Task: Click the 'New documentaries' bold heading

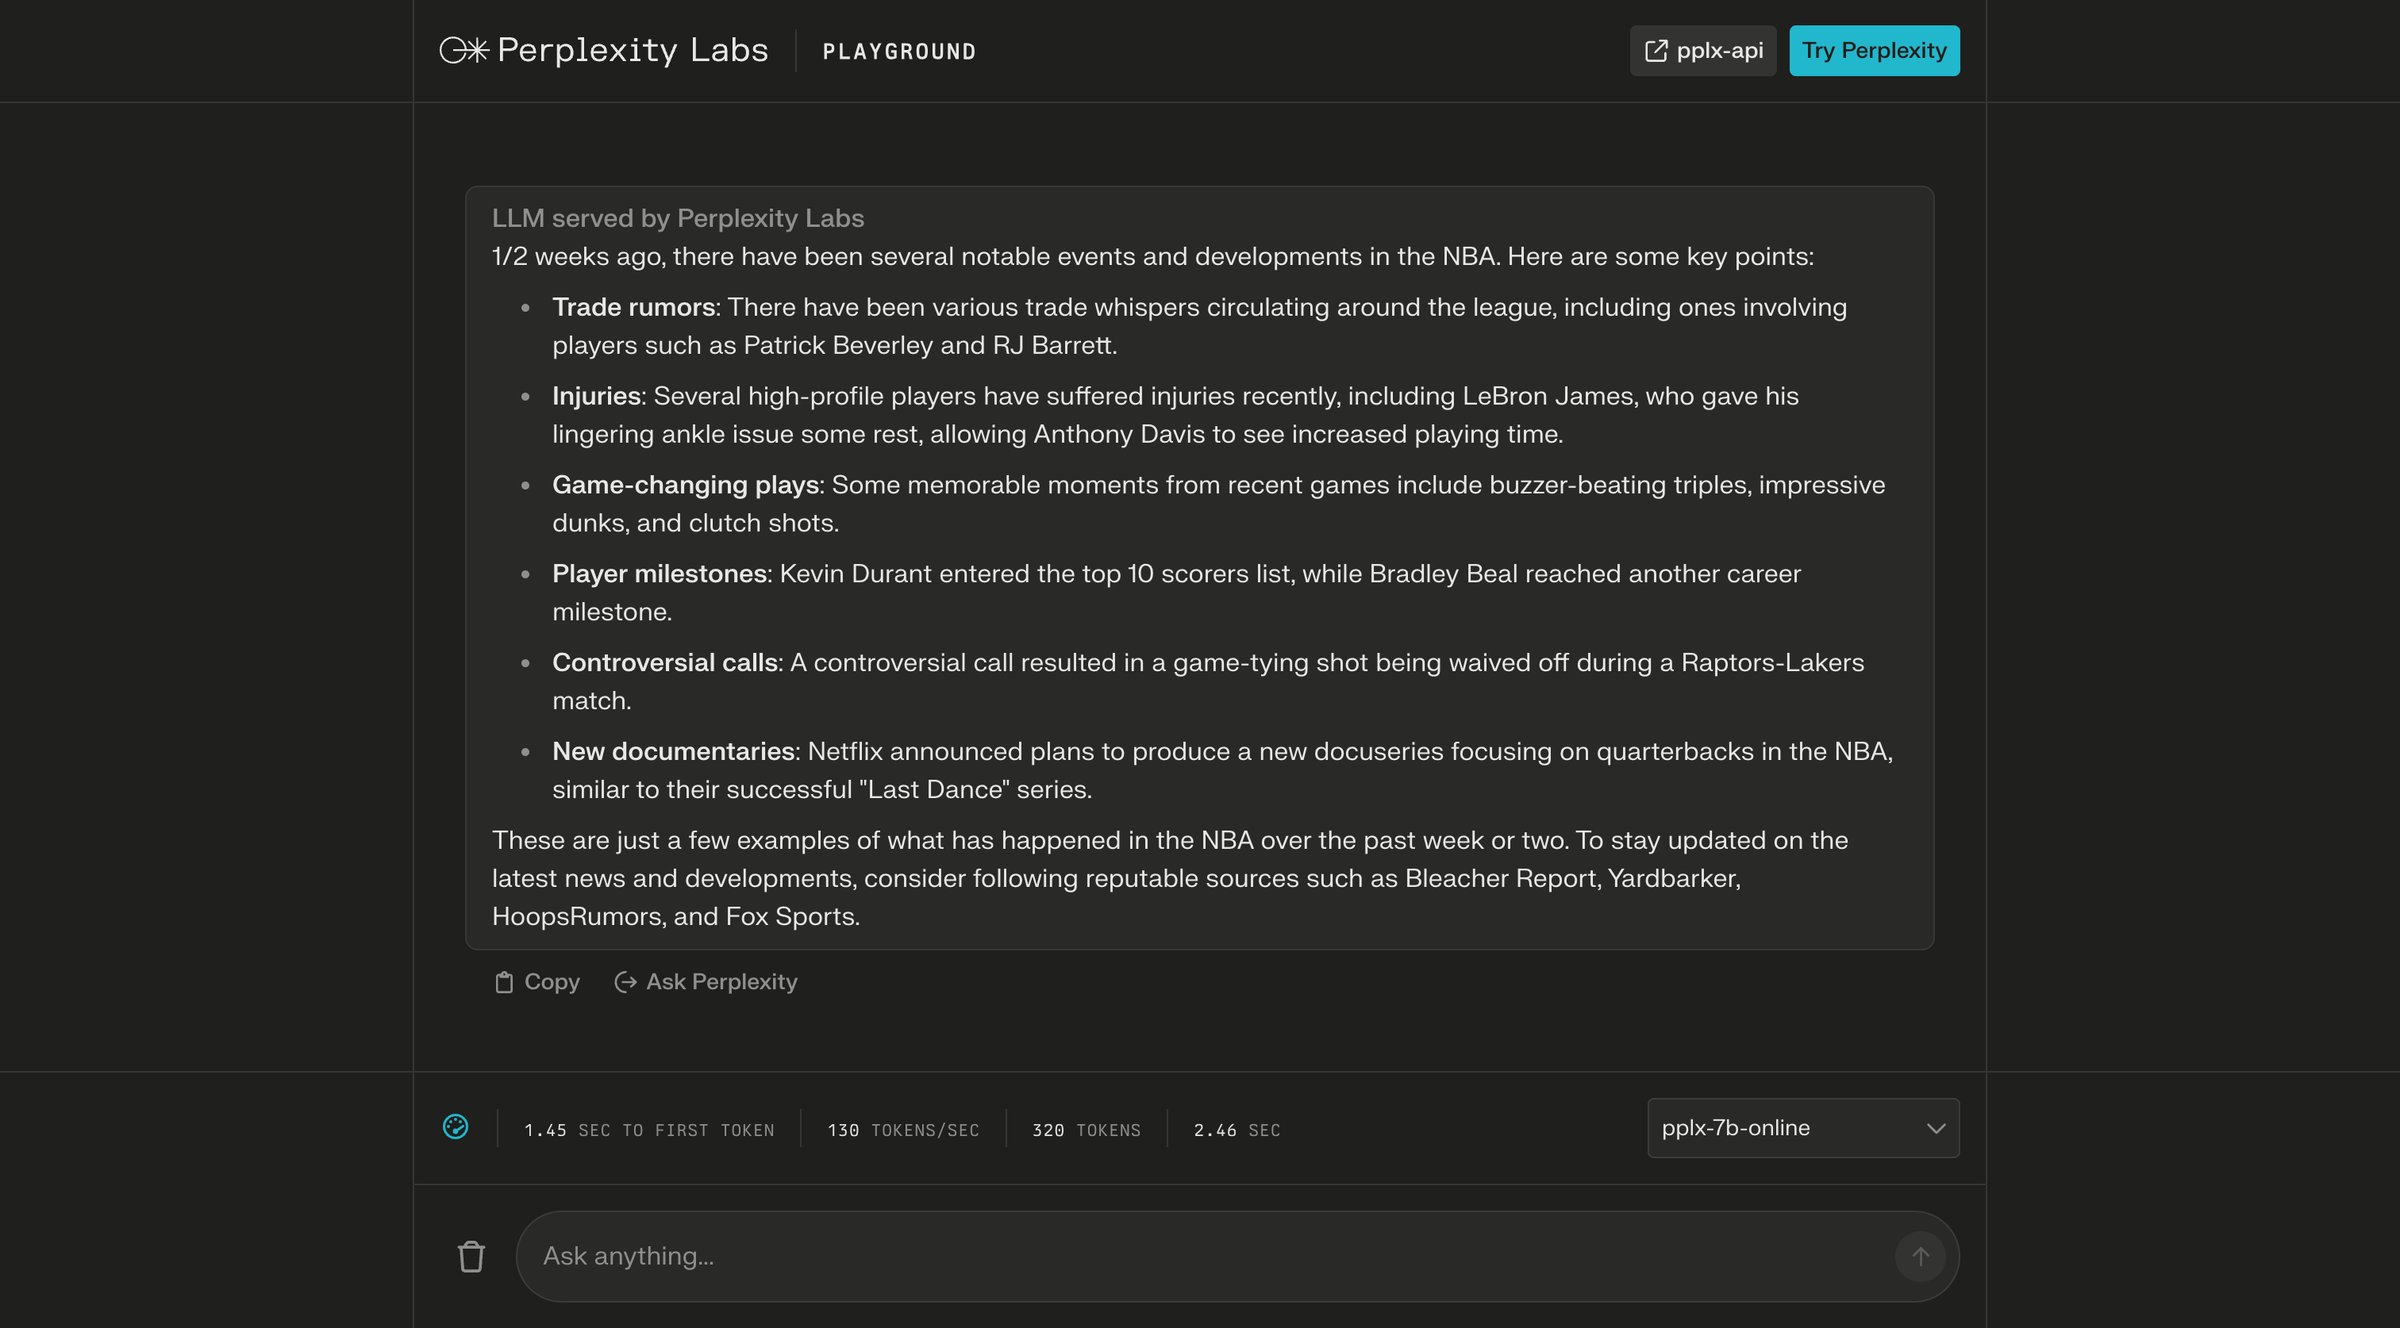Action: [674, 751]
